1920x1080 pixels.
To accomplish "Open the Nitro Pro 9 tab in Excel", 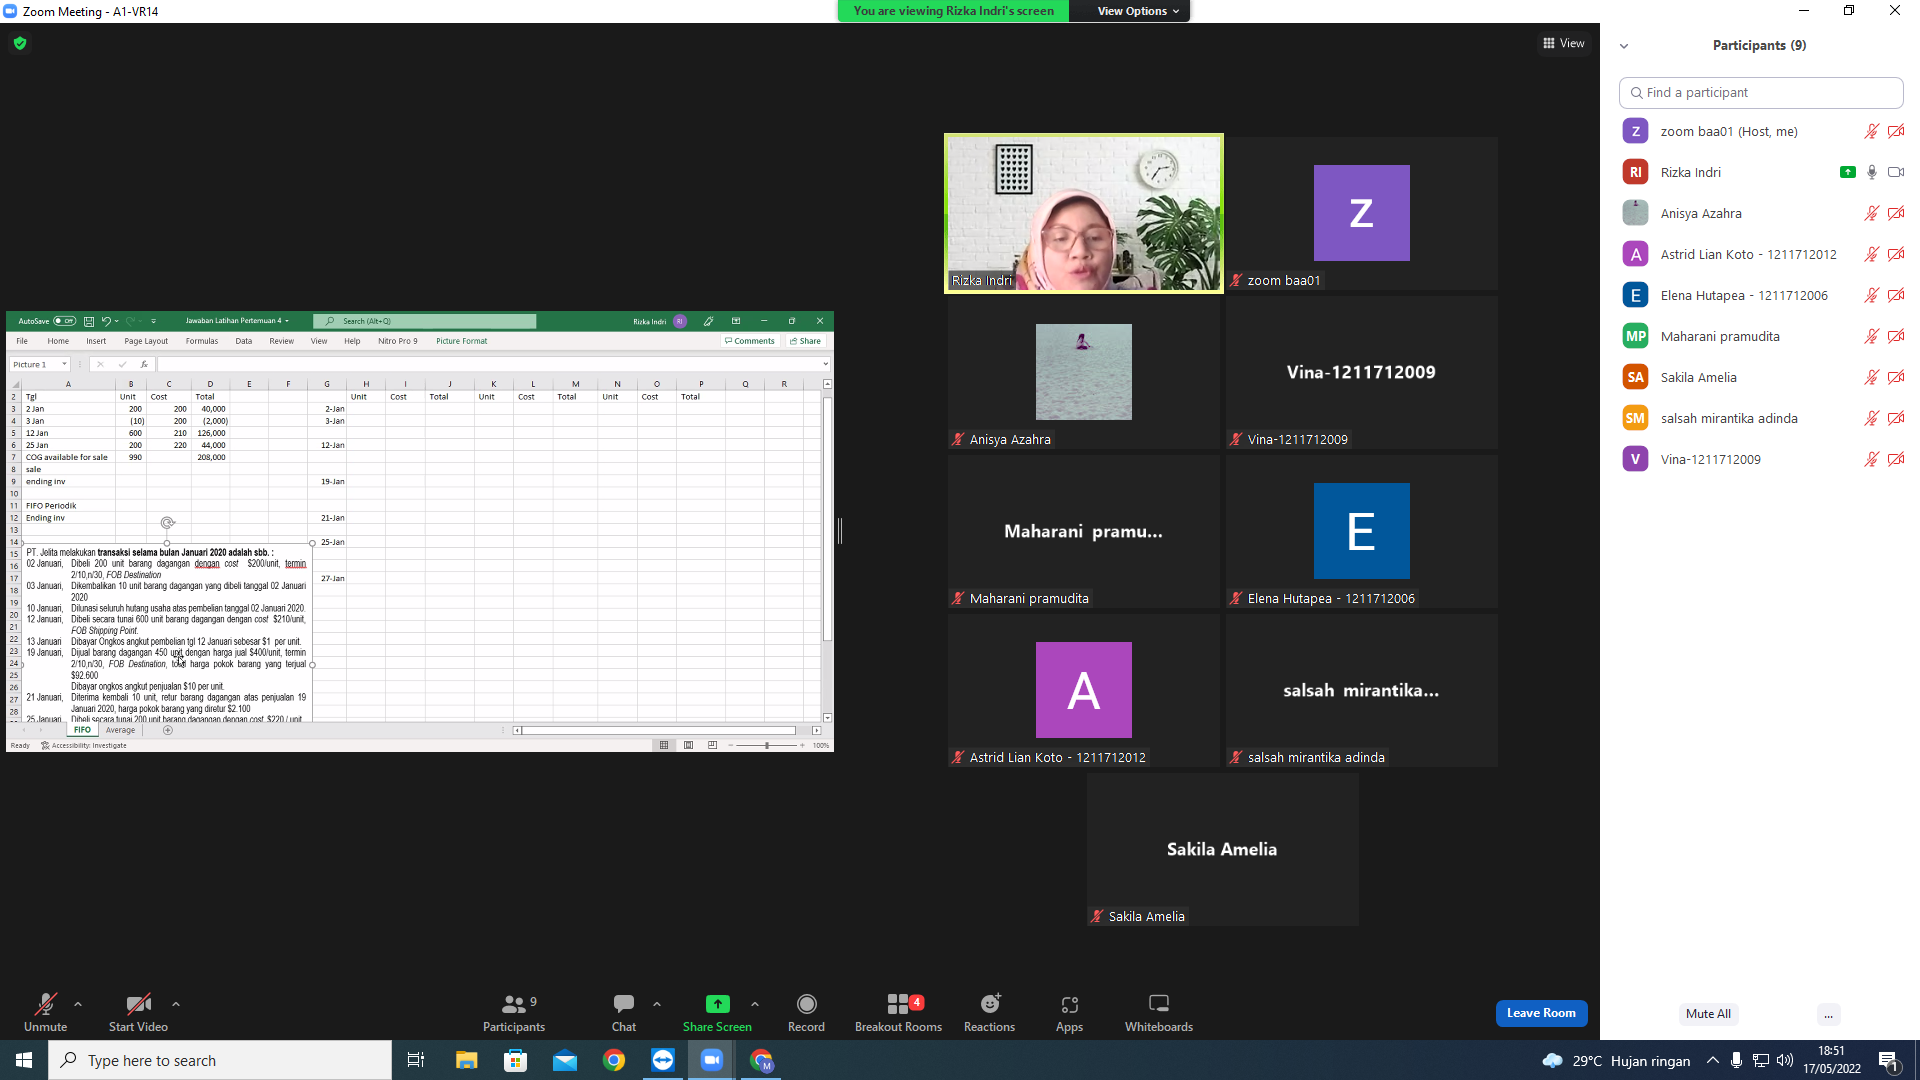I will pyautogui.click(x=398, y=341).
